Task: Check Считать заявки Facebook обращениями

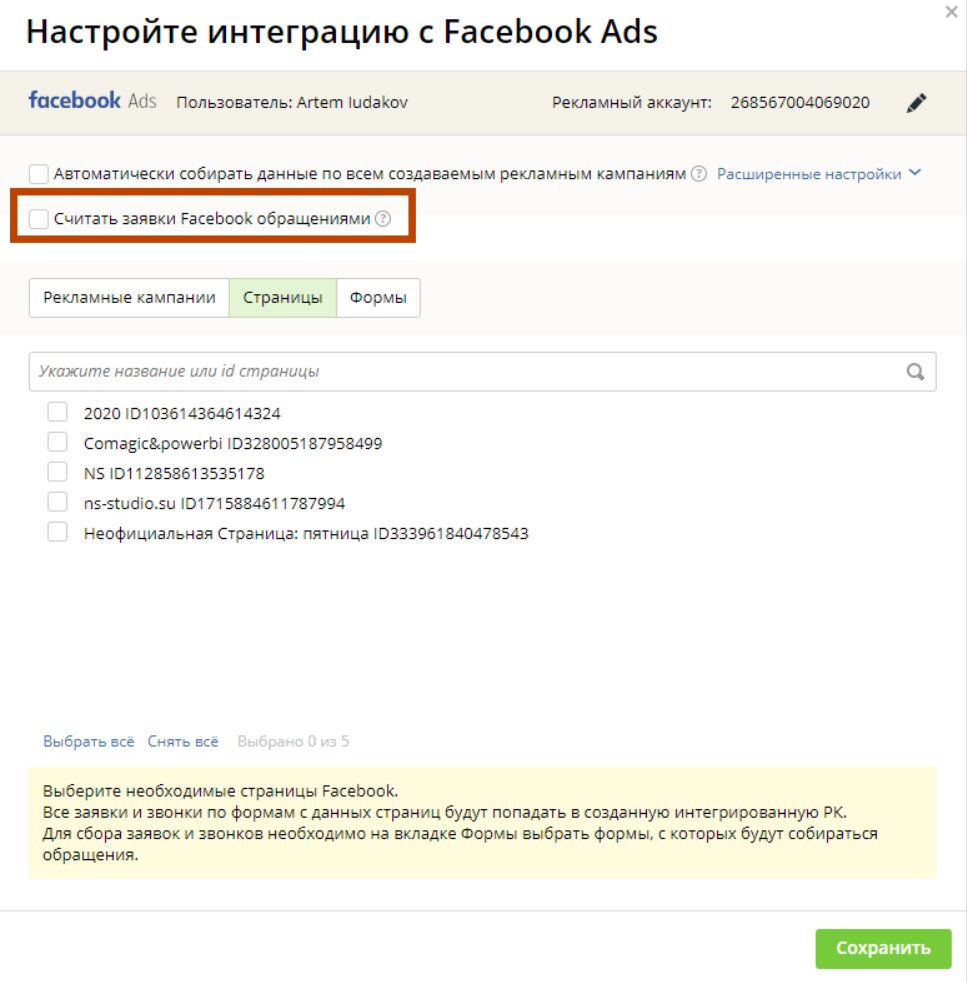Action: click(38, 218)
